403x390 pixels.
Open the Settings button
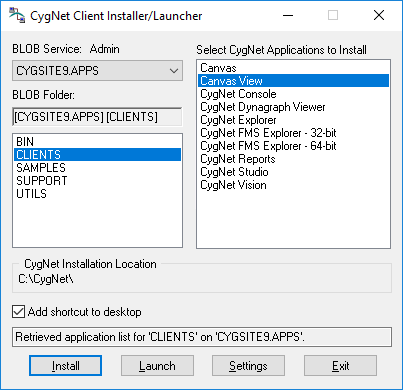tap(248, 366)
